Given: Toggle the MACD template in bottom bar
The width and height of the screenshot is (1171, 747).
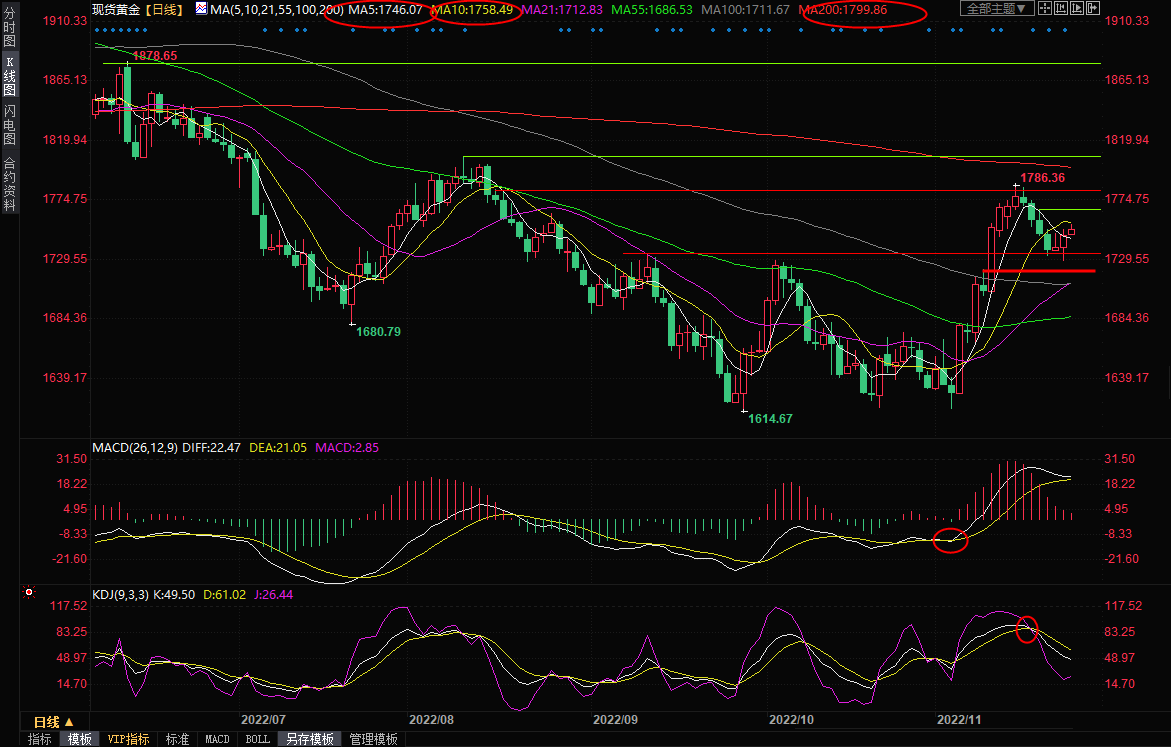Looking at the screenshot, I should pos(217,739).
